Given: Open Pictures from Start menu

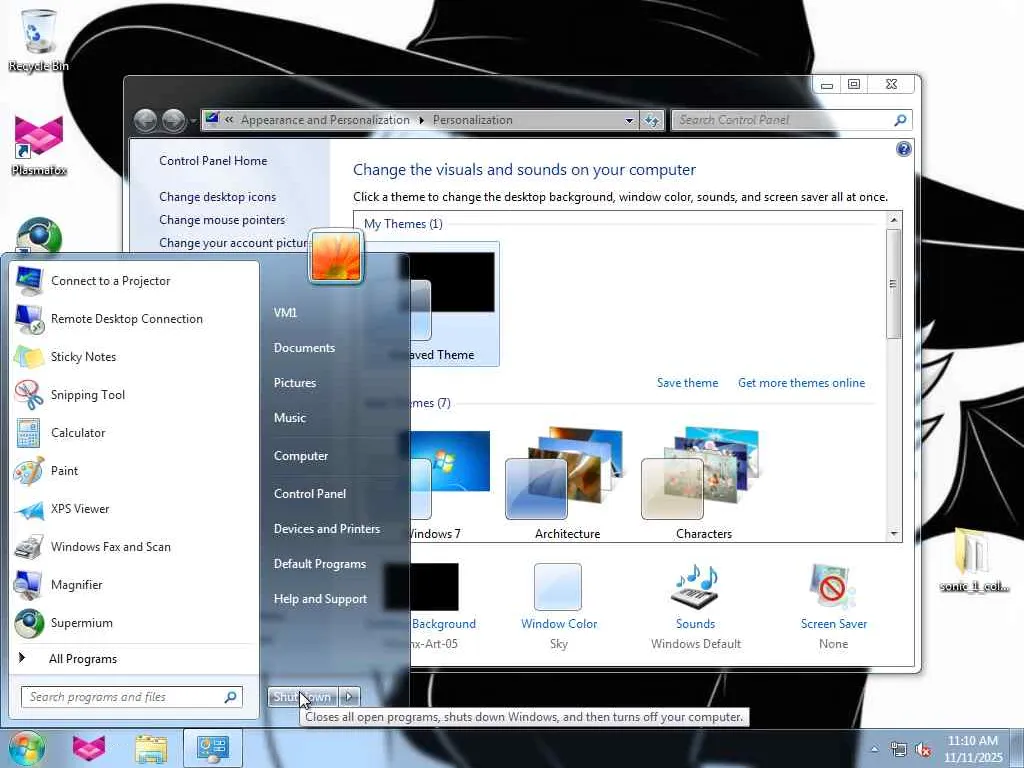Looking at the screenshot, I should 295,383.
